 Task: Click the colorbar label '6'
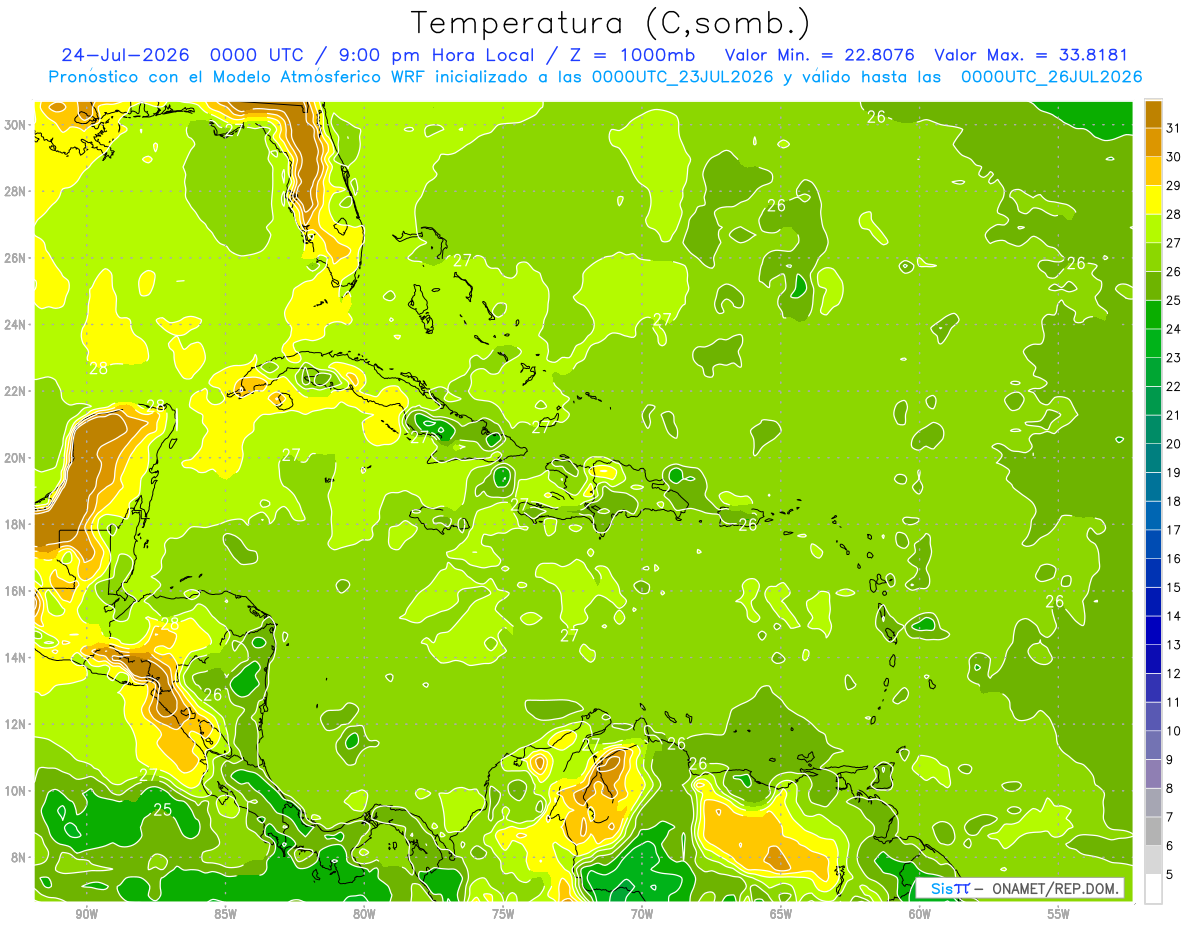tap(1170, 846)
